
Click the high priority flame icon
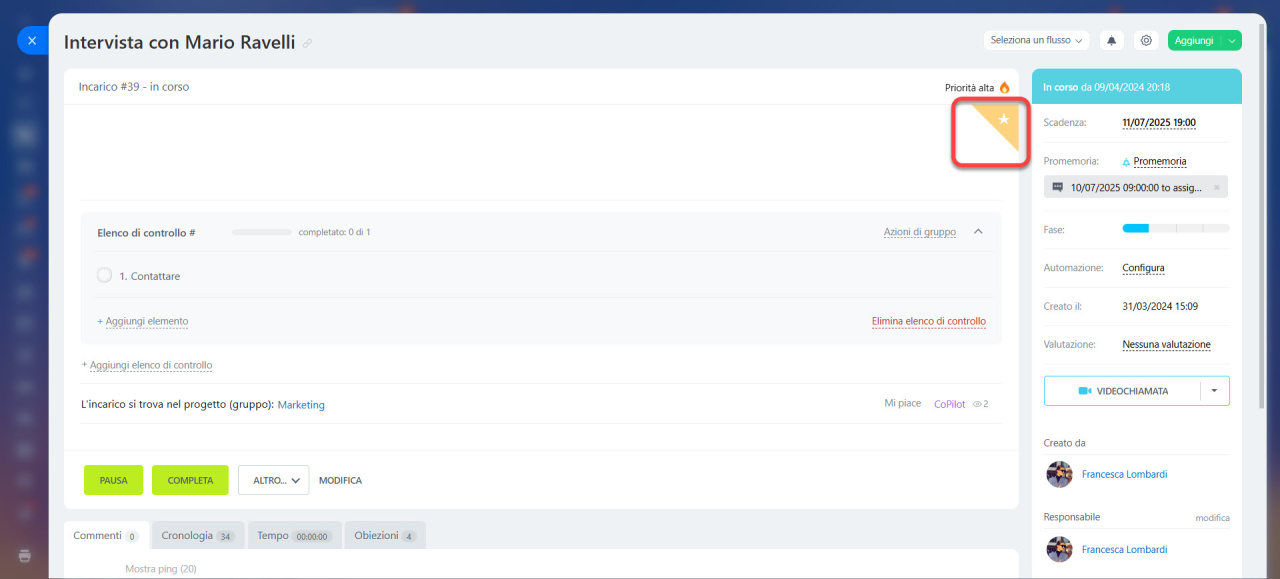click(x=1005, y=88)
